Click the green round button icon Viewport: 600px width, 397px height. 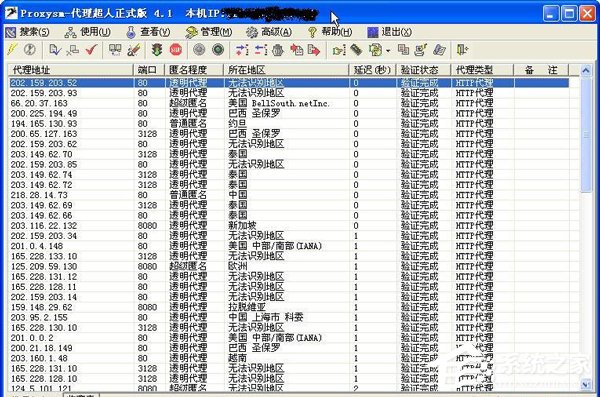tap(218, 50)
